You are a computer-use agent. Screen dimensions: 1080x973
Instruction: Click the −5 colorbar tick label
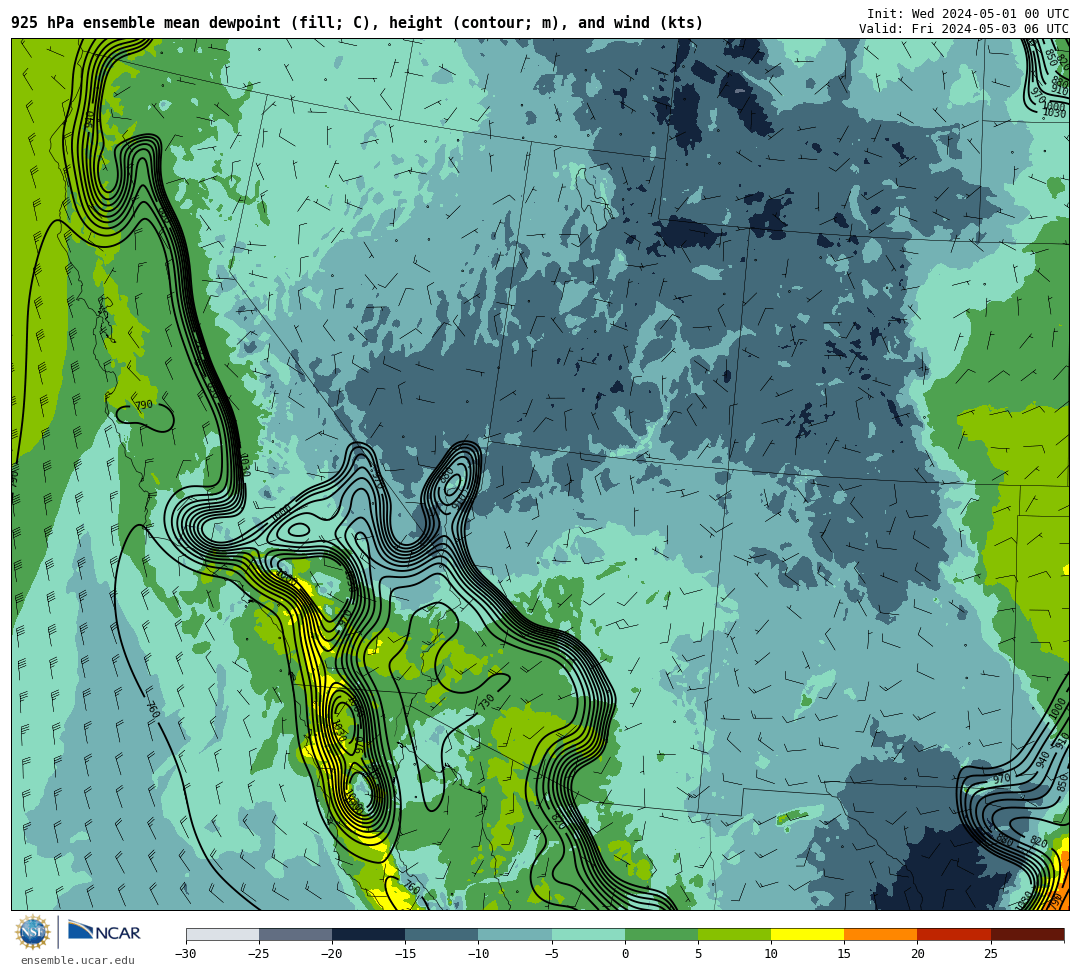coord(552,954)
